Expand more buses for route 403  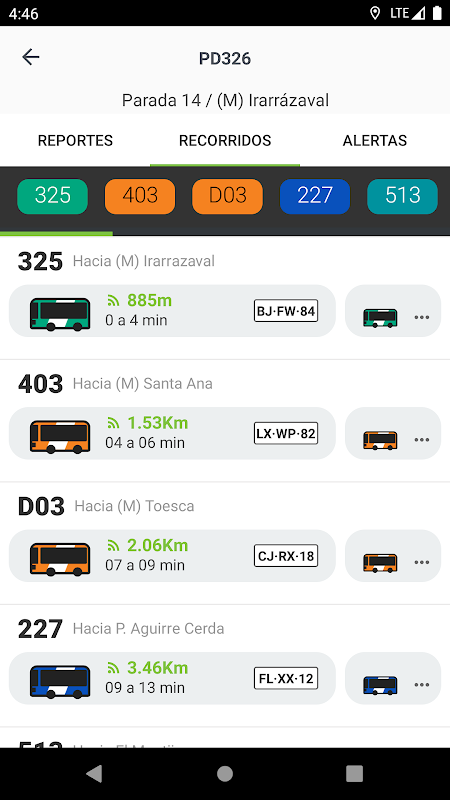(393, 433)
